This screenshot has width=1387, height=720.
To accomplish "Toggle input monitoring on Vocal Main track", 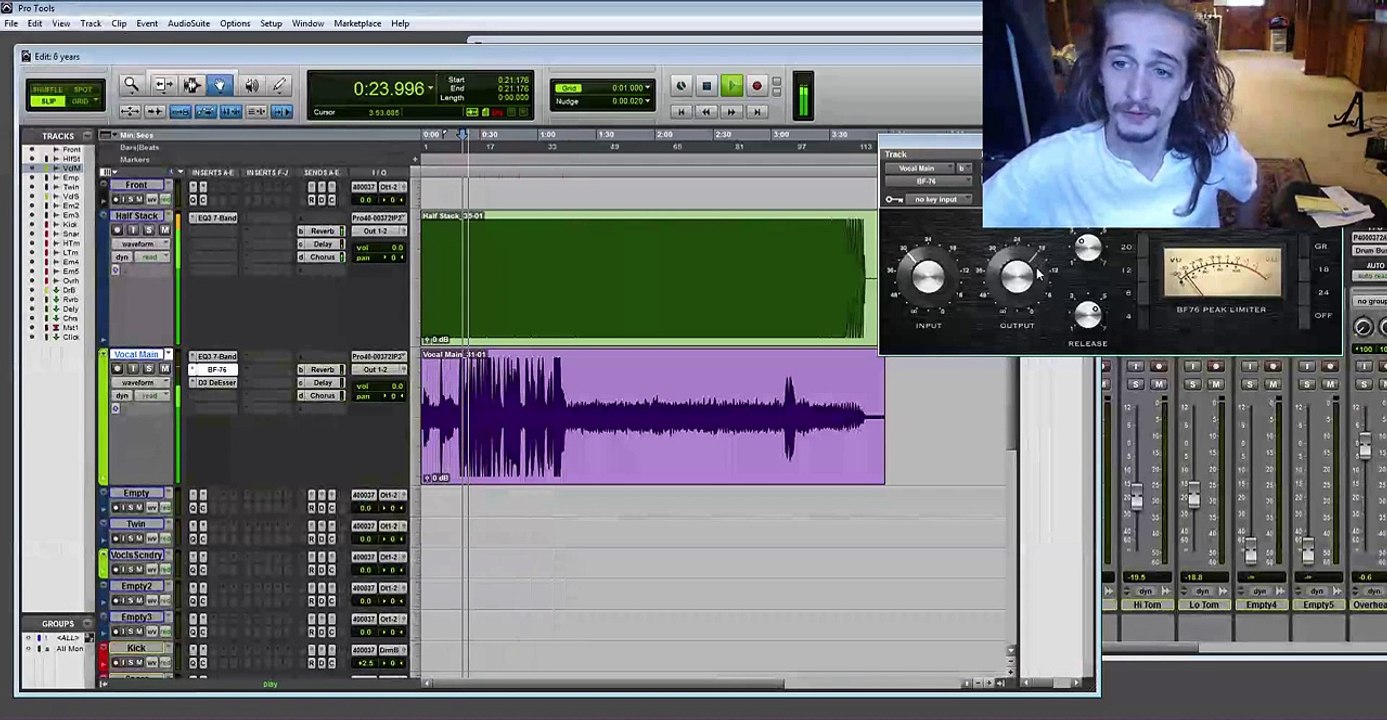I will tap(133, 369).
